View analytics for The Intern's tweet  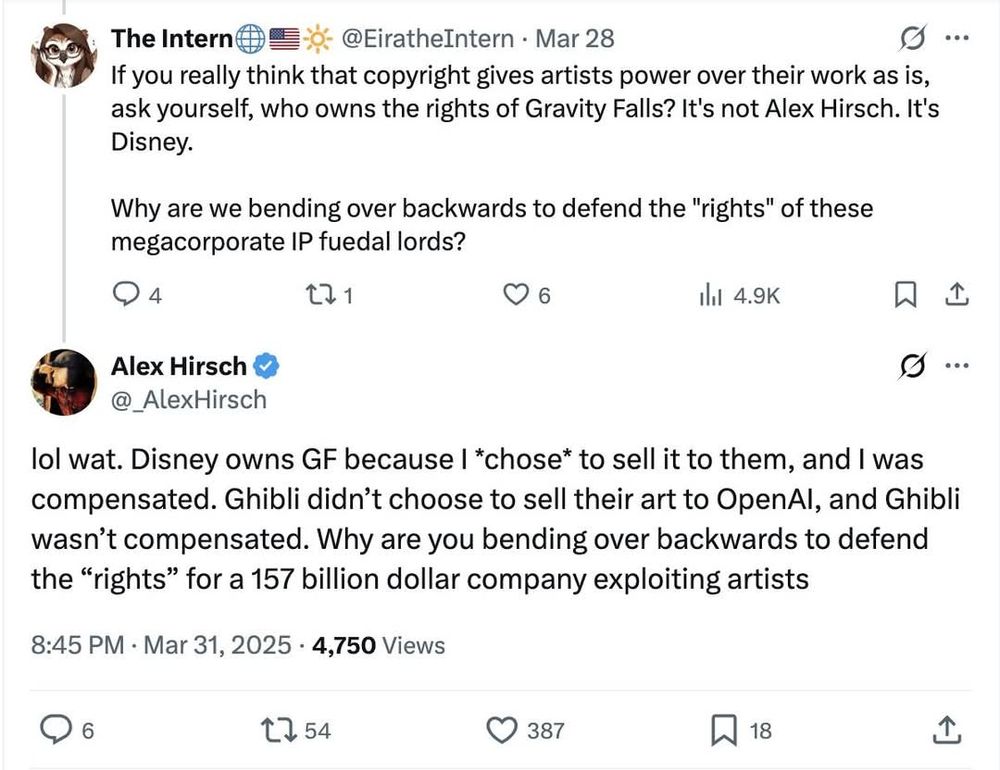click(710, 295)
